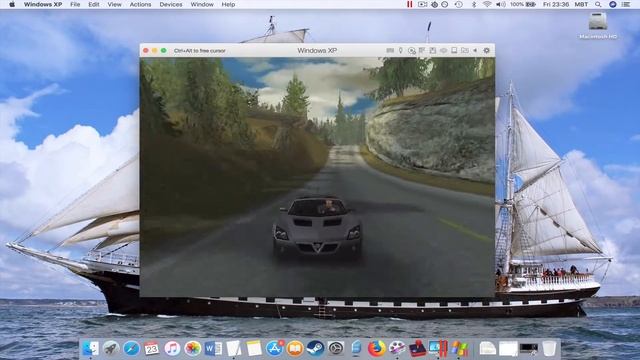Screen dimensions: 640x360
Task: Open the View menu
Action: pos(114,4)
